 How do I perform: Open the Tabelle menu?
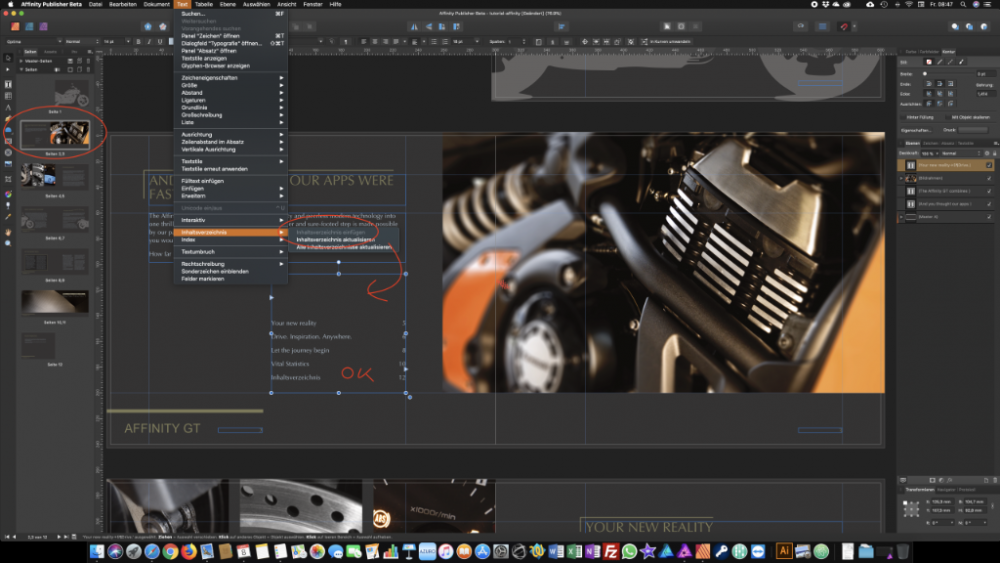203,4
